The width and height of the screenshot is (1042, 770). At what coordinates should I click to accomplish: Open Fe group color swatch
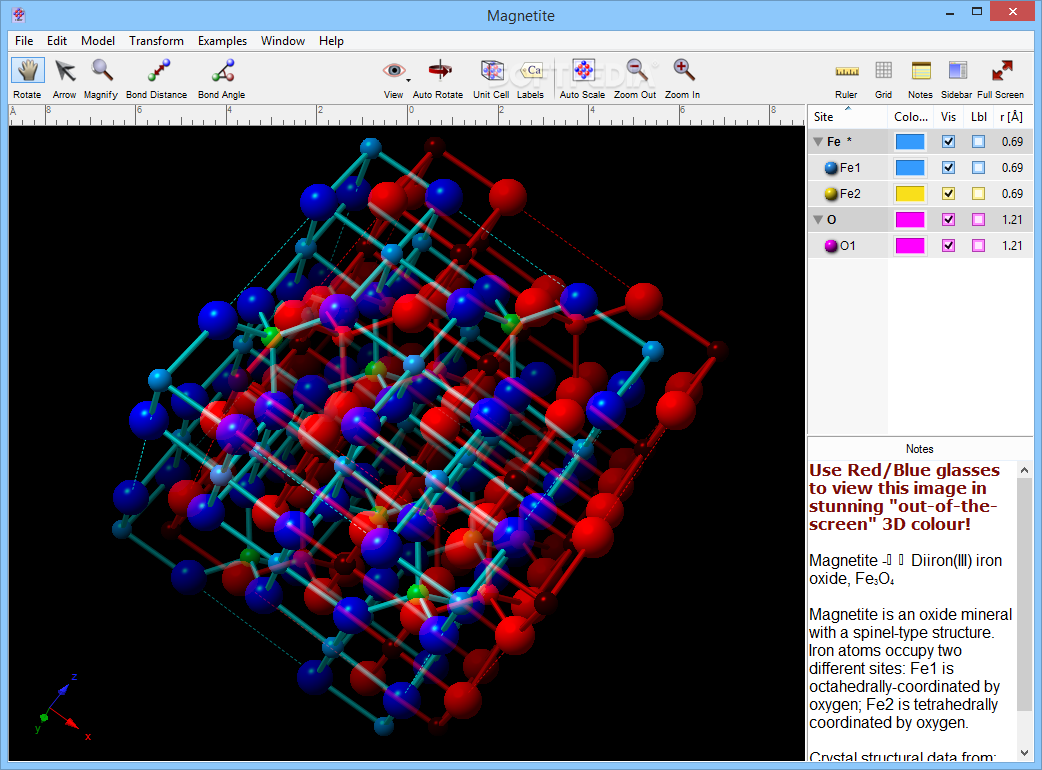point(910,142)
